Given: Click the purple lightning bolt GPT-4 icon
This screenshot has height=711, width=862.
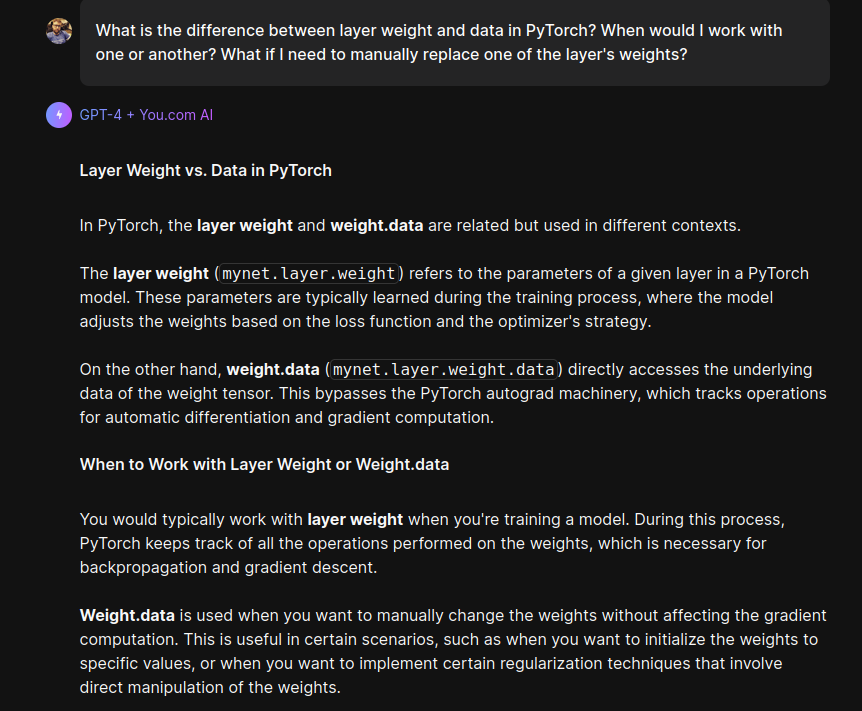Looking at the screenshot, I should tap(59, 115).
